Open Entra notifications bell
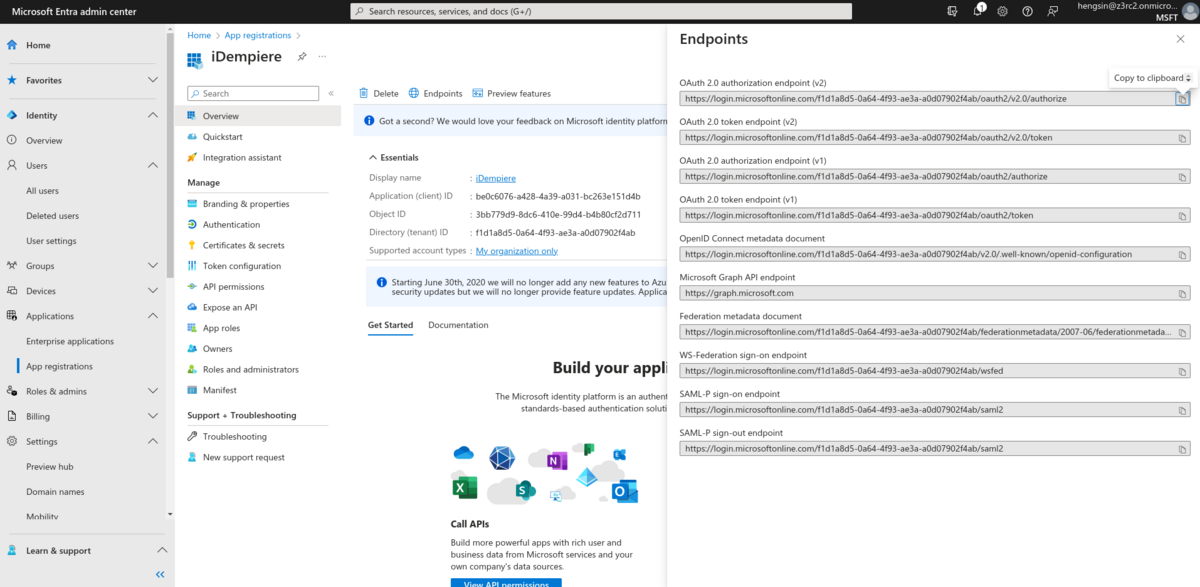1200x587 pixels. click(977, 11)
